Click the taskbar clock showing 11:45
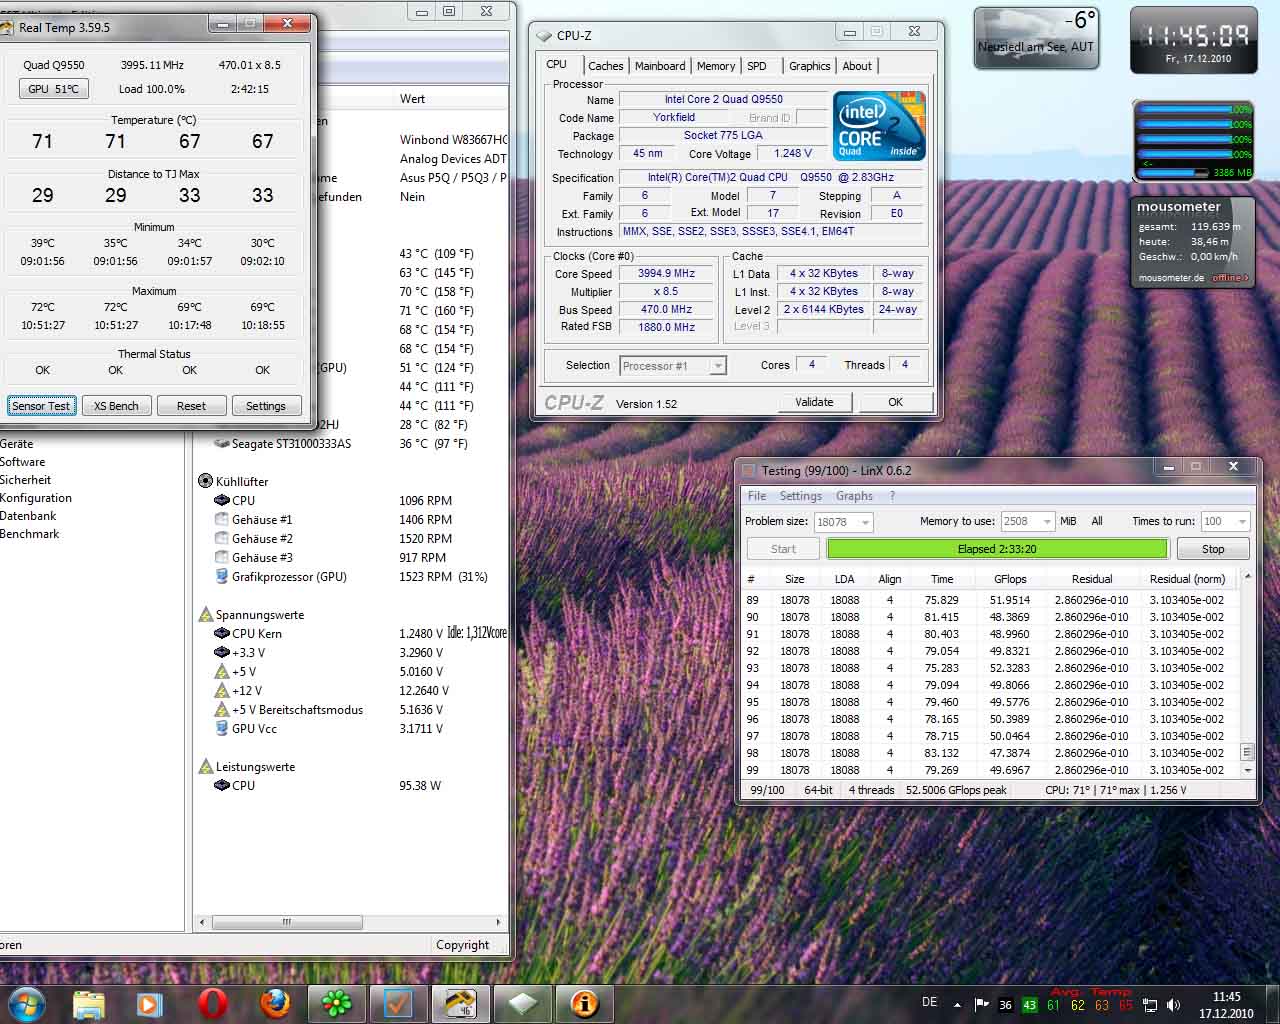Screen dimensions: 1280x1024 point(1226,1005)
